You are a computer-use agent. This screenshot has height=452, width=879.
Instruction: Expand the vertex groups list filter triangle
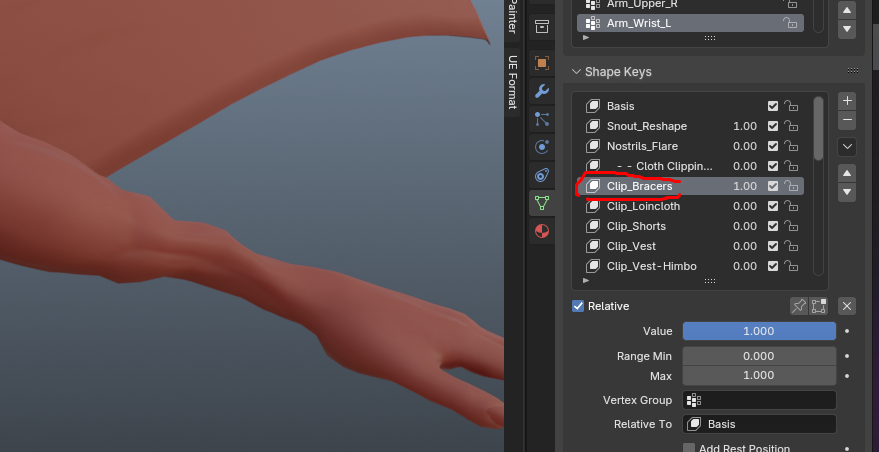(x=586, y=38)
